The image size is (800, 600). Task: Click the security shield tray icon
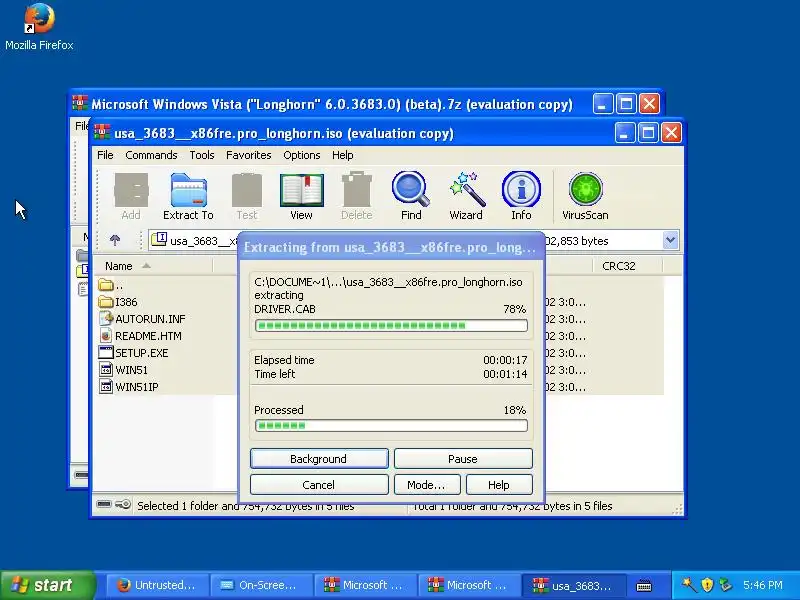(707, 585)
